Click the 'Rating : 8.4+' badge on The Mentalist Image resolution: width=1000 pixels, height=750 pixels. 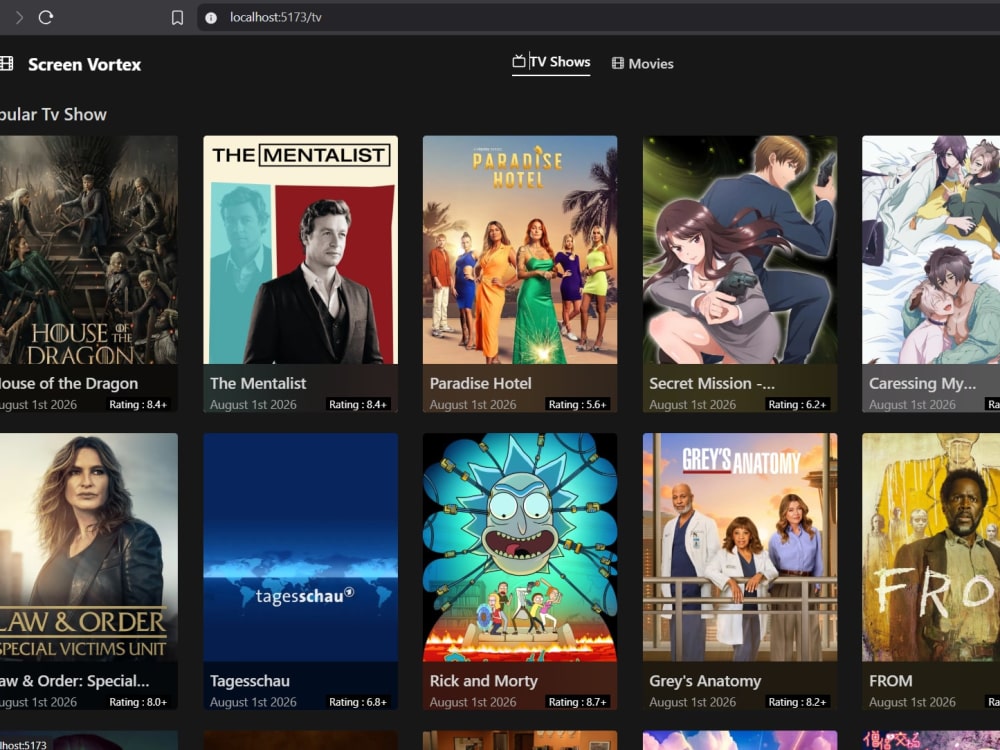click(x=358, y=404)
